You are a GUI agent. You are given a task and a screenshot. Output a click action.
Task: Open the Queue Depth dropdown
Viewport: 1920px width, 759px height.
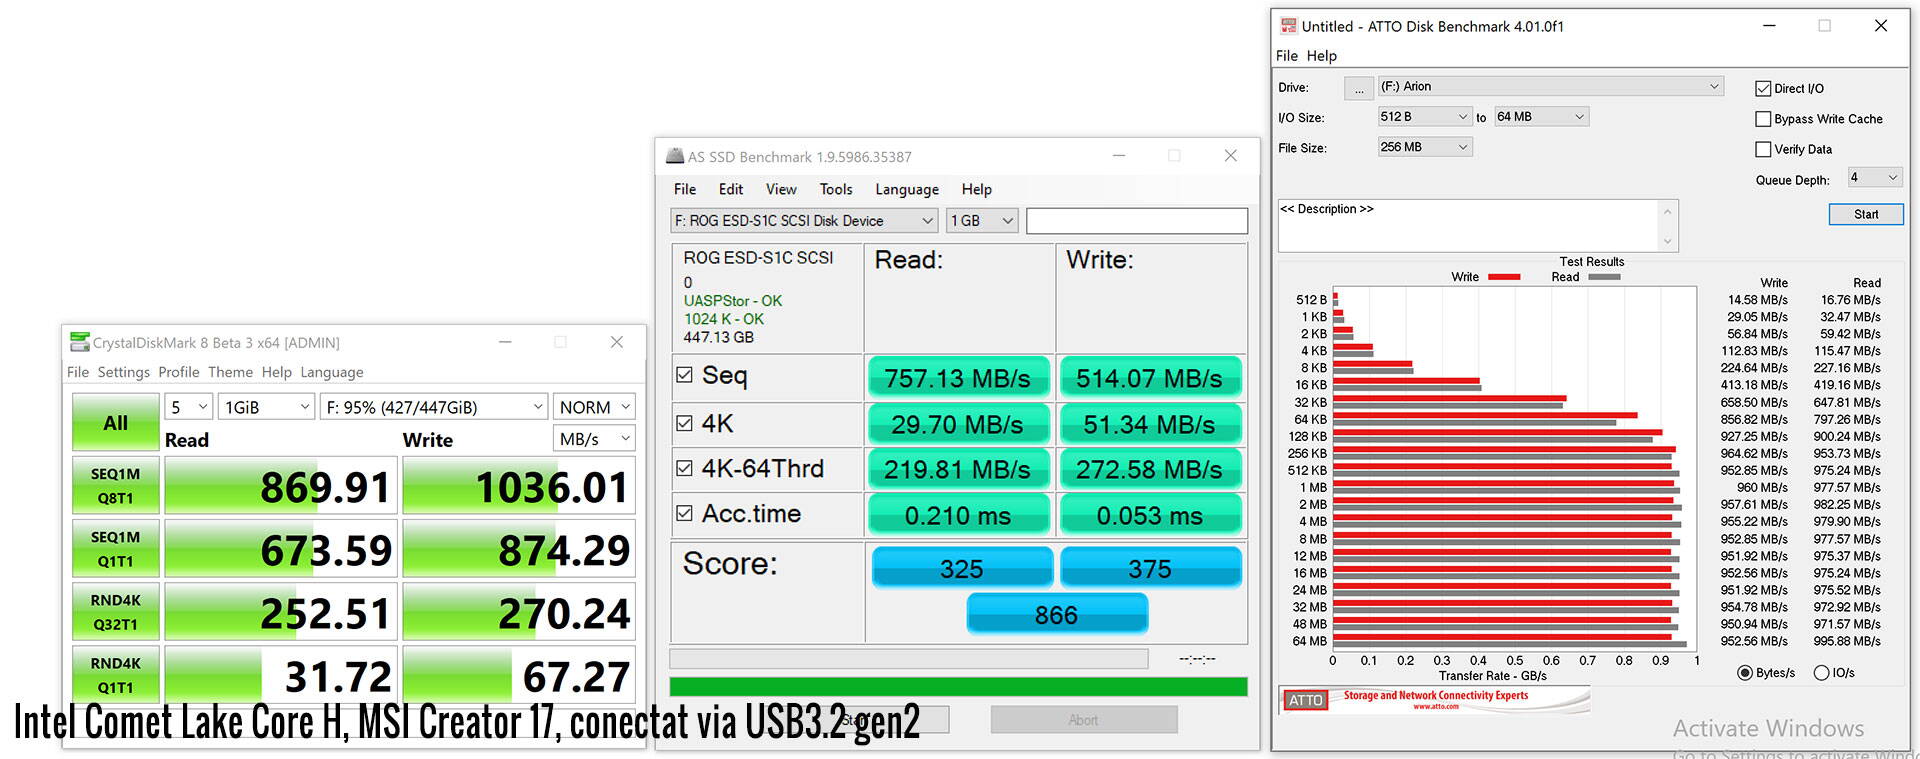click(x=1873, y=178)
